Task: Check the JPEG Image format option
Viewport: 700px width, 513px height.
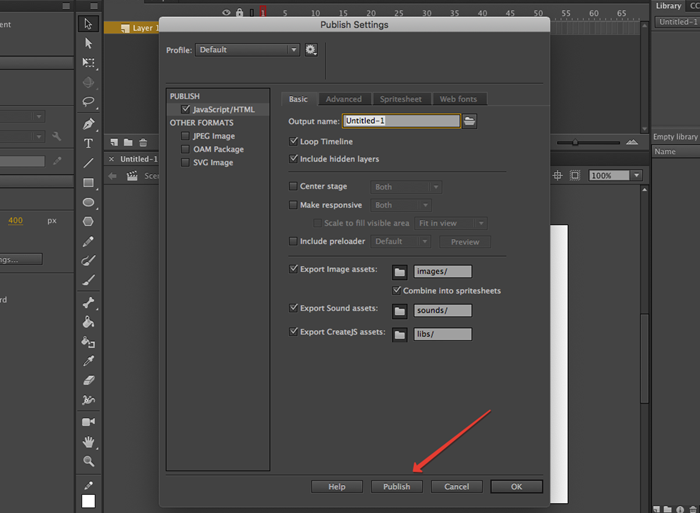Action: [185, 136]
